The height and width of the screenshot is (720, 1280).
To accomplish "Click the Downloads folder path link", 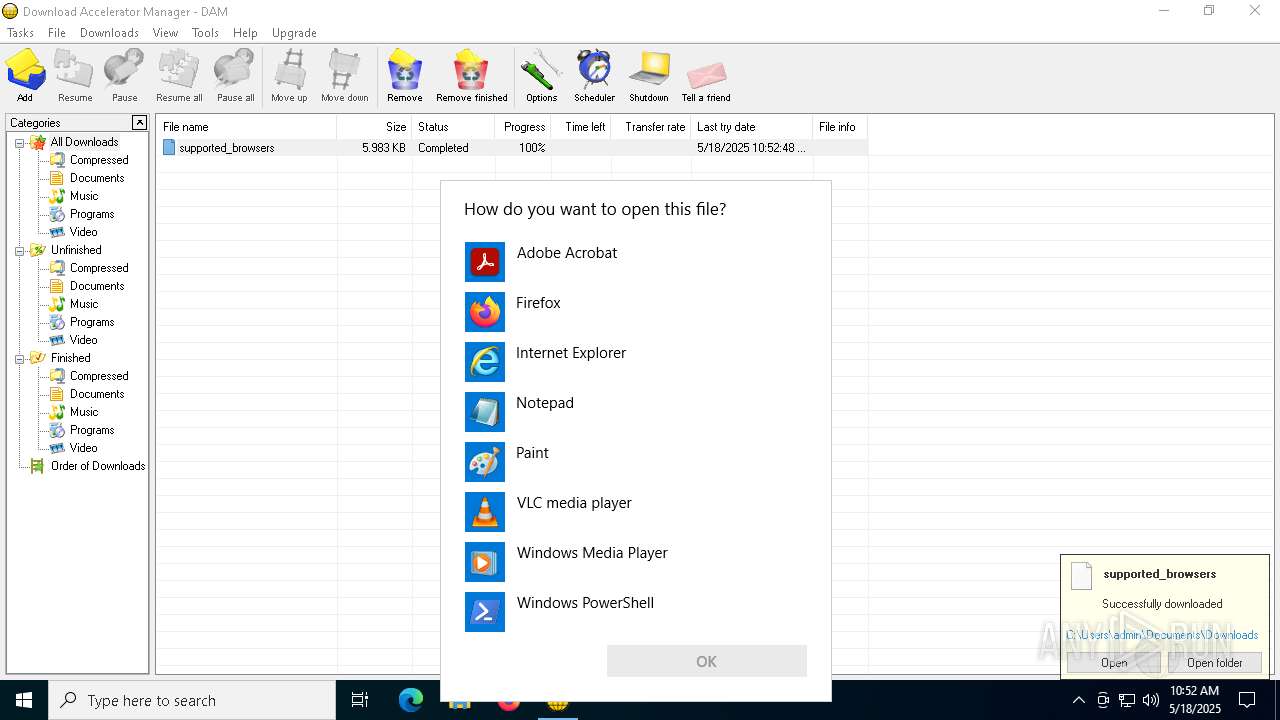I will click(x=1162, y=635).
